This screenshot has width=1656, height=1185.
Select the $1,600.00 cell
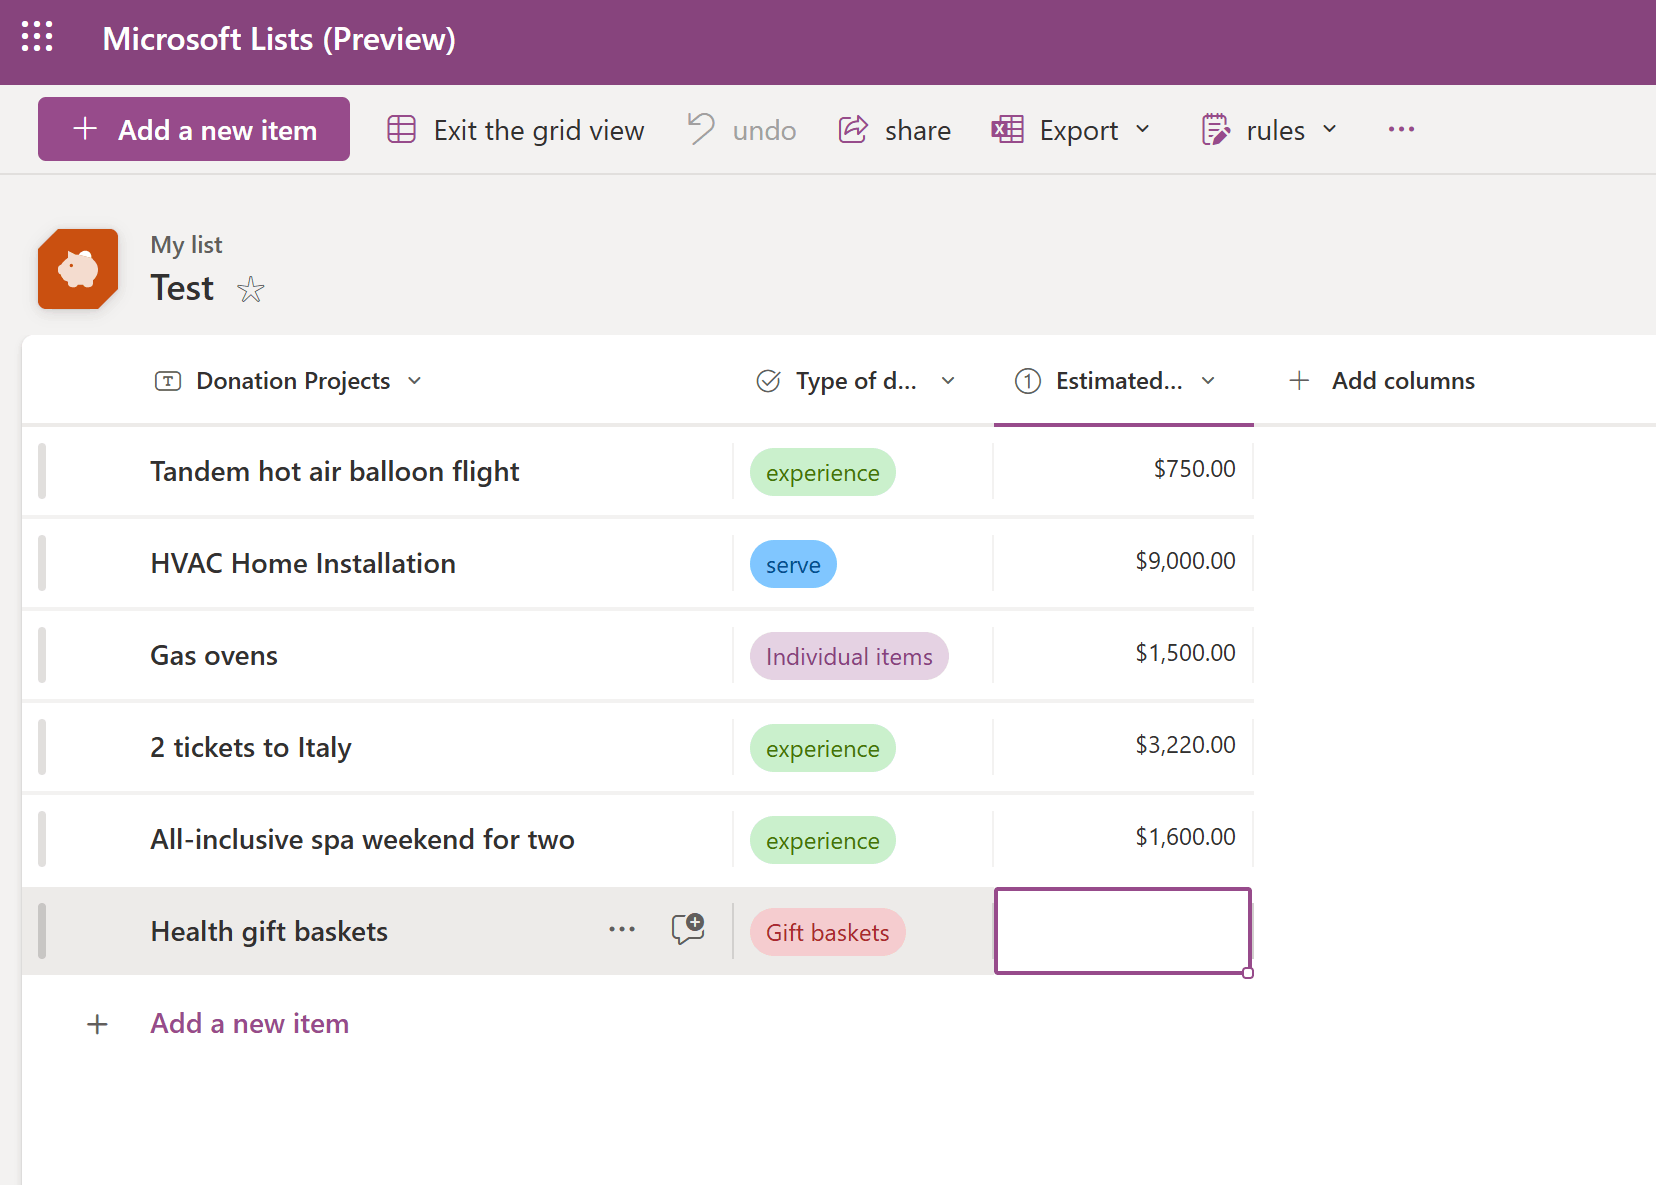point(1123,839)
